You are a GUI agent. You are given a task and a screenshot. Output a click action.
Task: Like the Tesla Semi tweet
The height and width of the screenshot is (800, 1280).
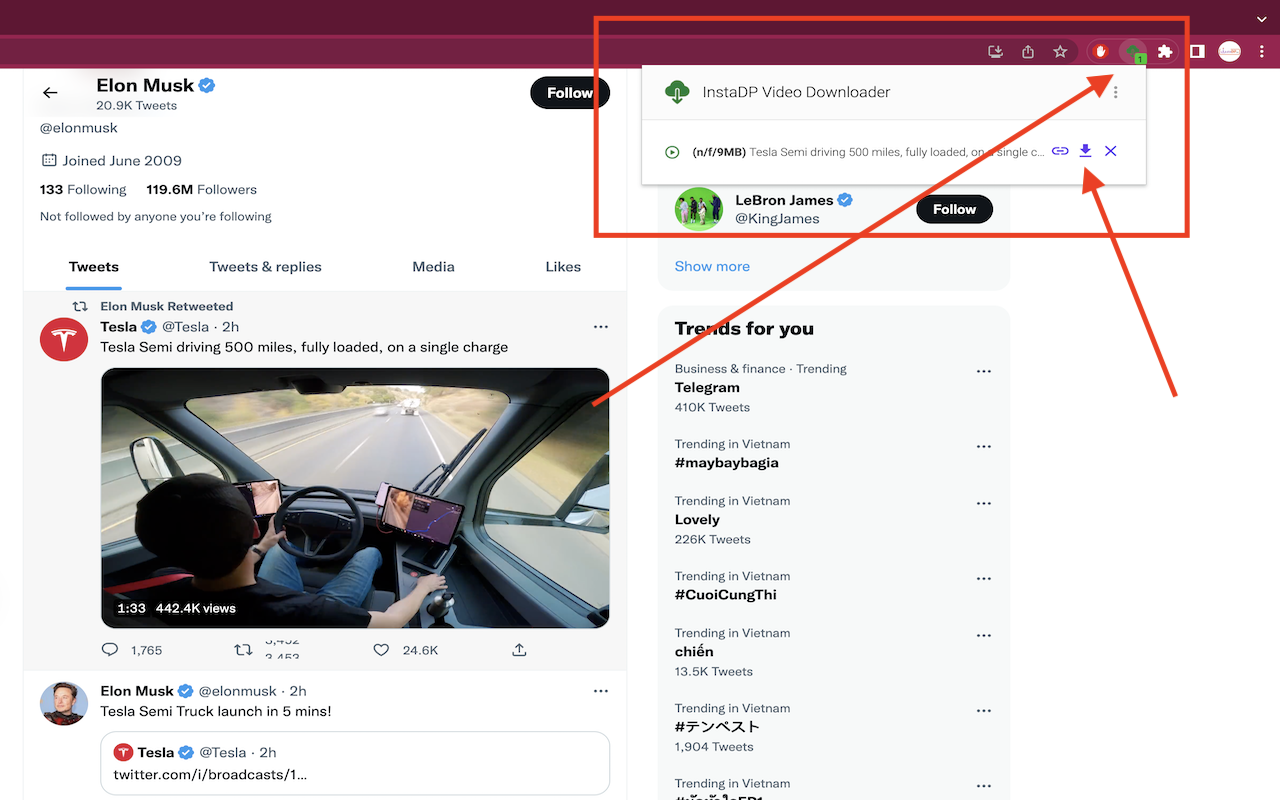tap(381, 650)
